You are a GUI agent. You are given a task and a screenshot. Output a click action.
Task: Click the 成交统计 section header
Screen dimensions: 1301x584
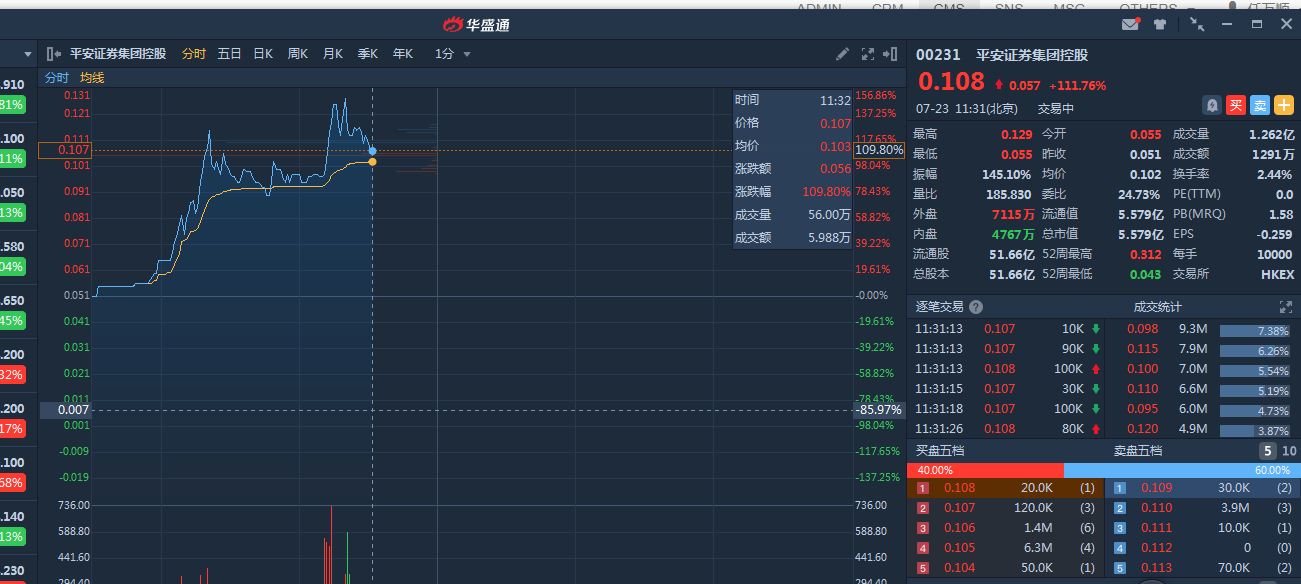(x=1158, y=307)
